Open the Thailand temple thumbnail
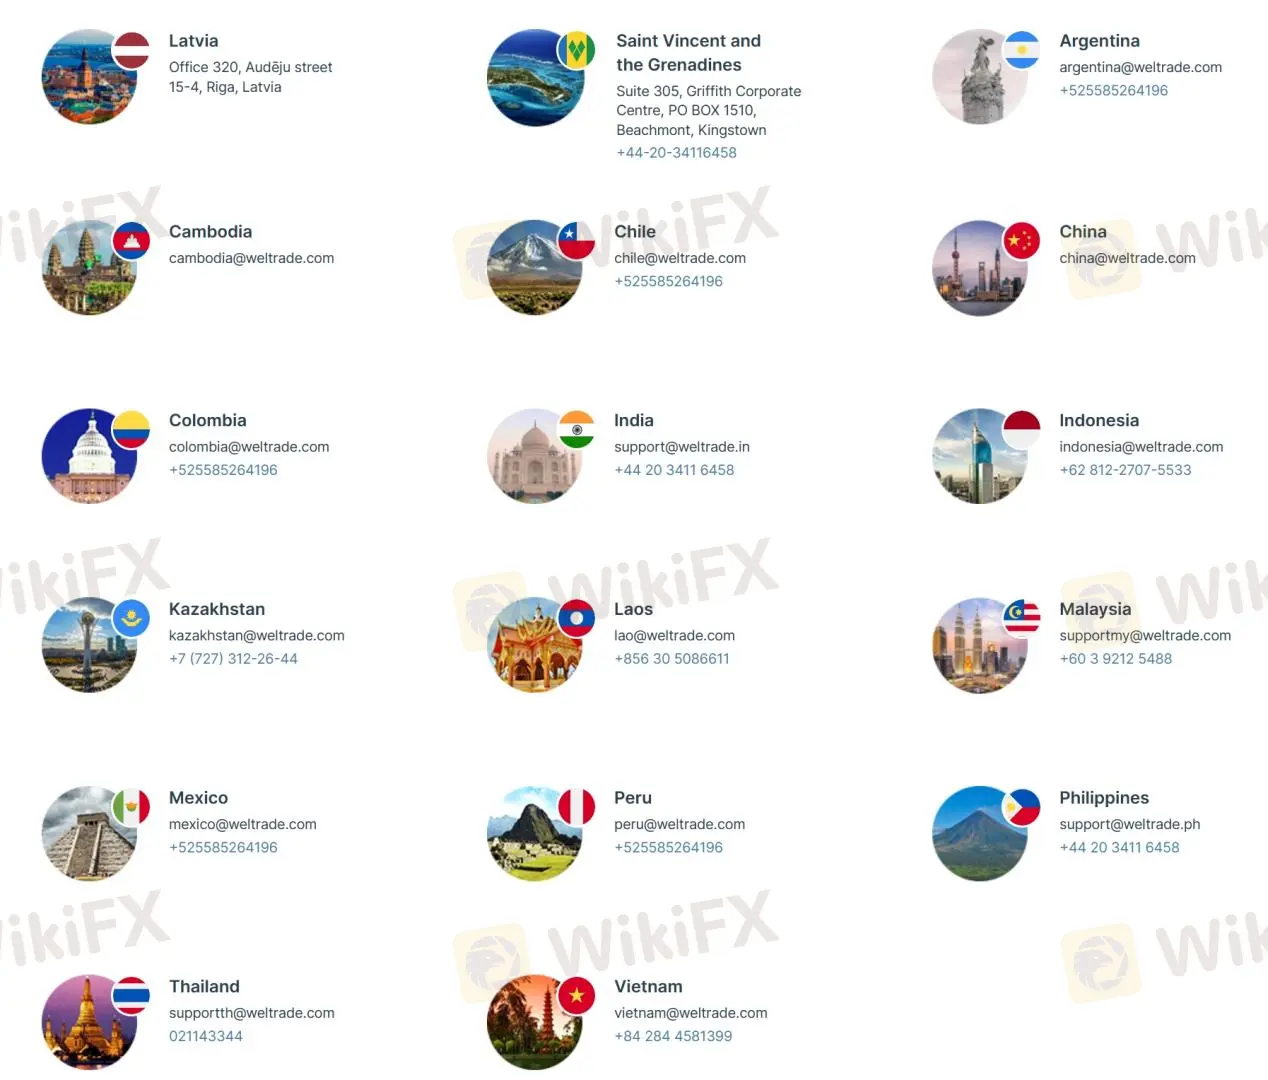Screen dimensions: 1268x1080 [89, 1022]
